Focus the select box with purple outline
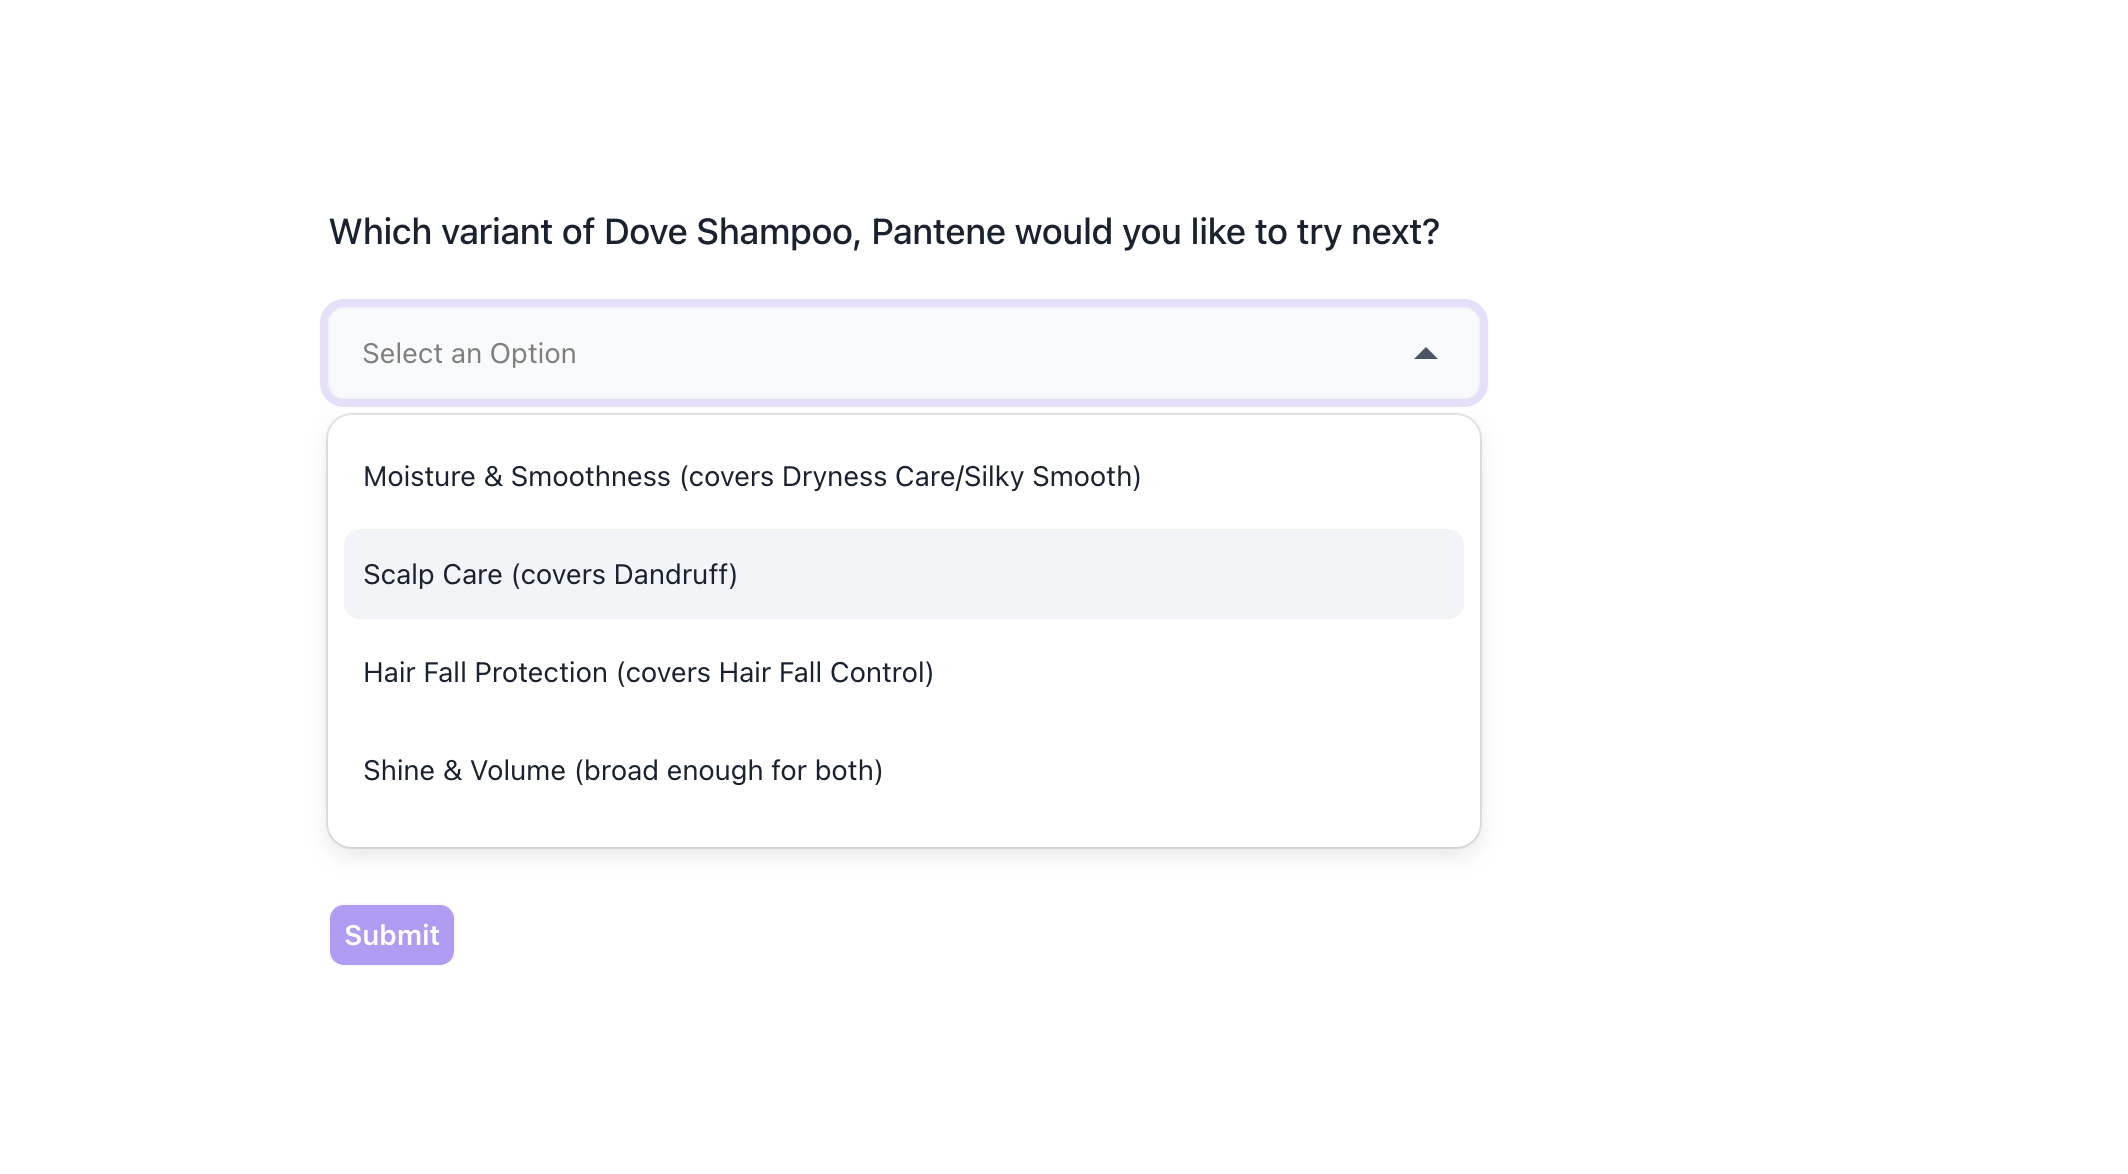This screenshot has height=1174, width=2128. pos(902,354)
